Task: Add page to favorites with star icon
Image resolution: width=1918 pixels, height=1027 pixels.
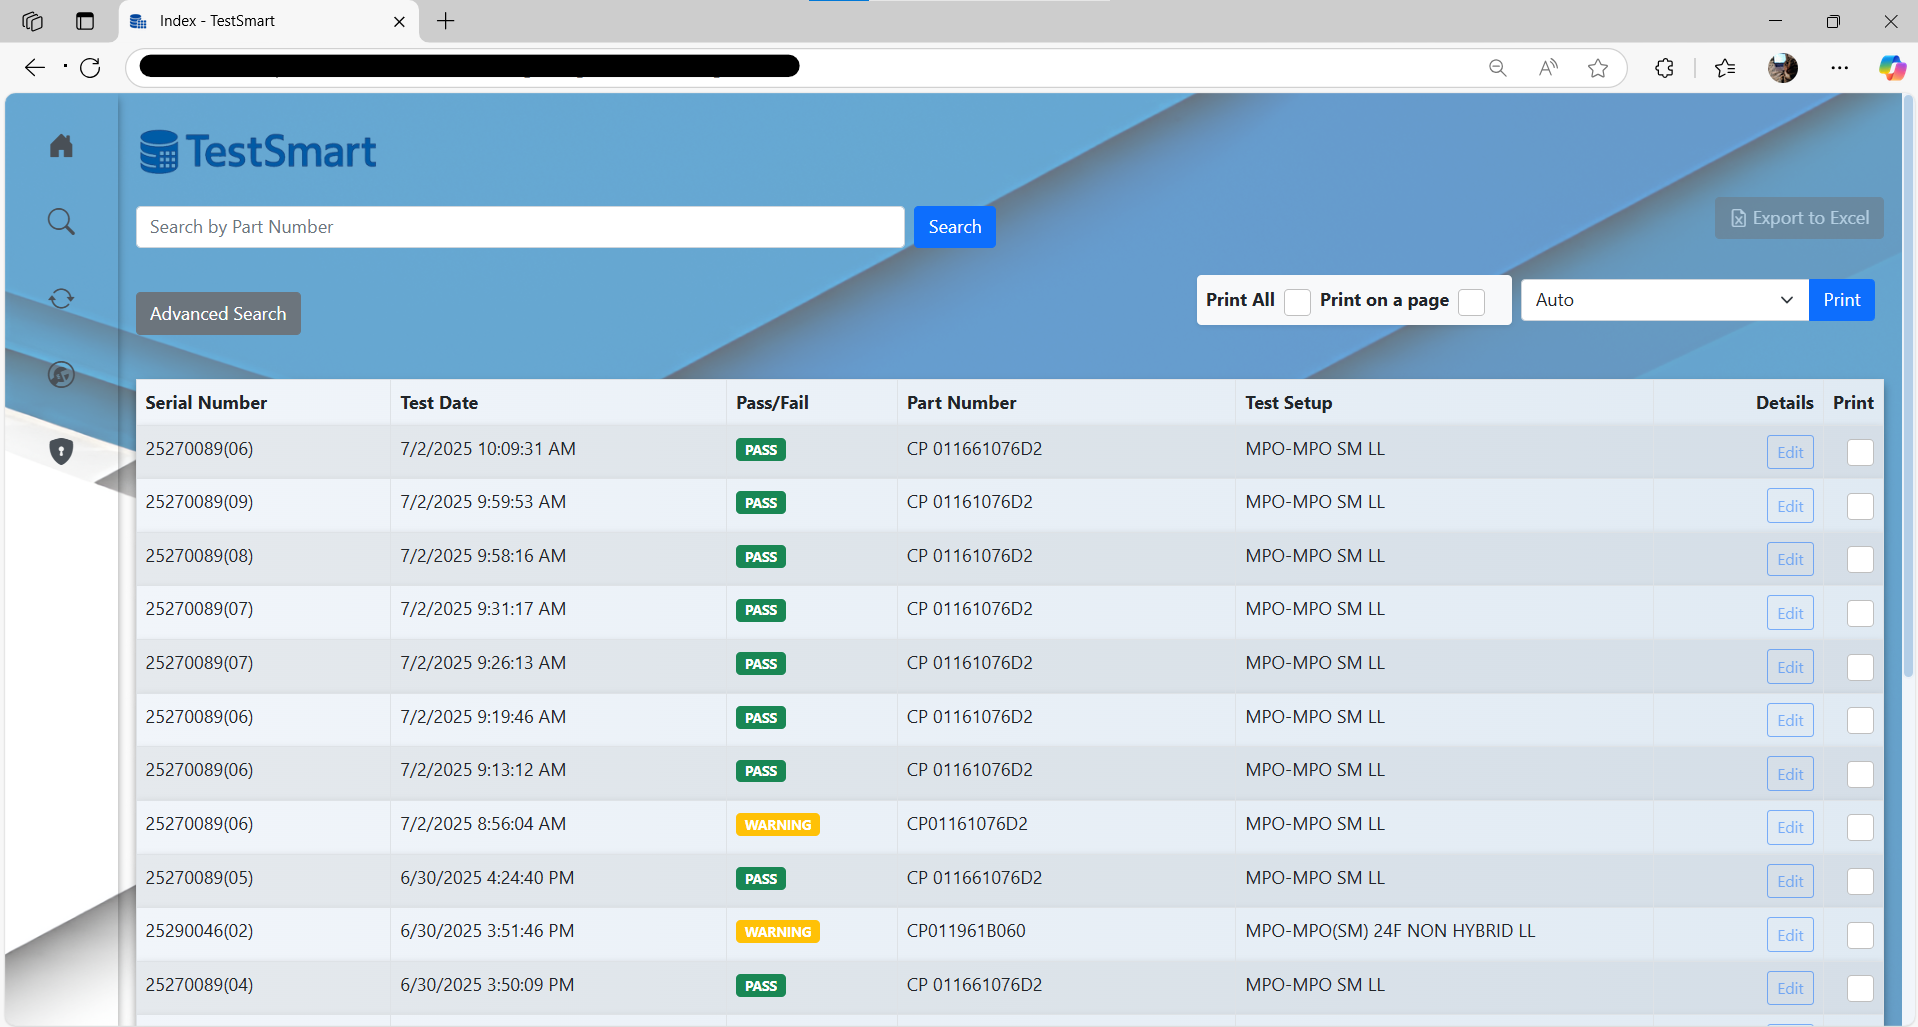Action: [x=1598, y=68]
